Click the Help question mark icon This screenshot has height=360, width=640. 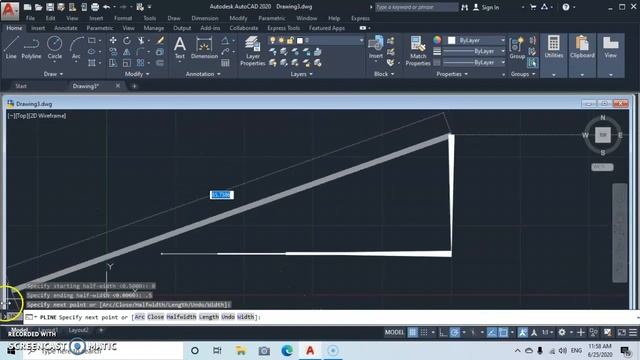point(566,7)
